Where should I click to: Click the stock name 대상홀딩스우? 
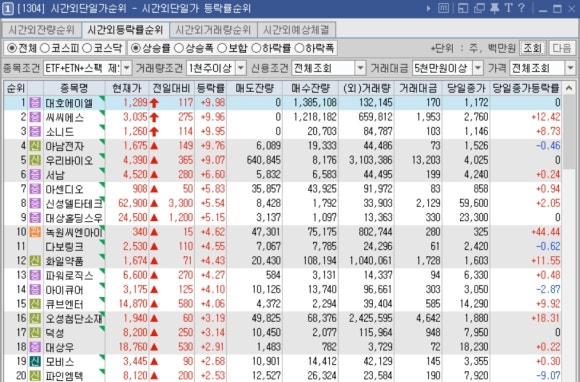74,218
